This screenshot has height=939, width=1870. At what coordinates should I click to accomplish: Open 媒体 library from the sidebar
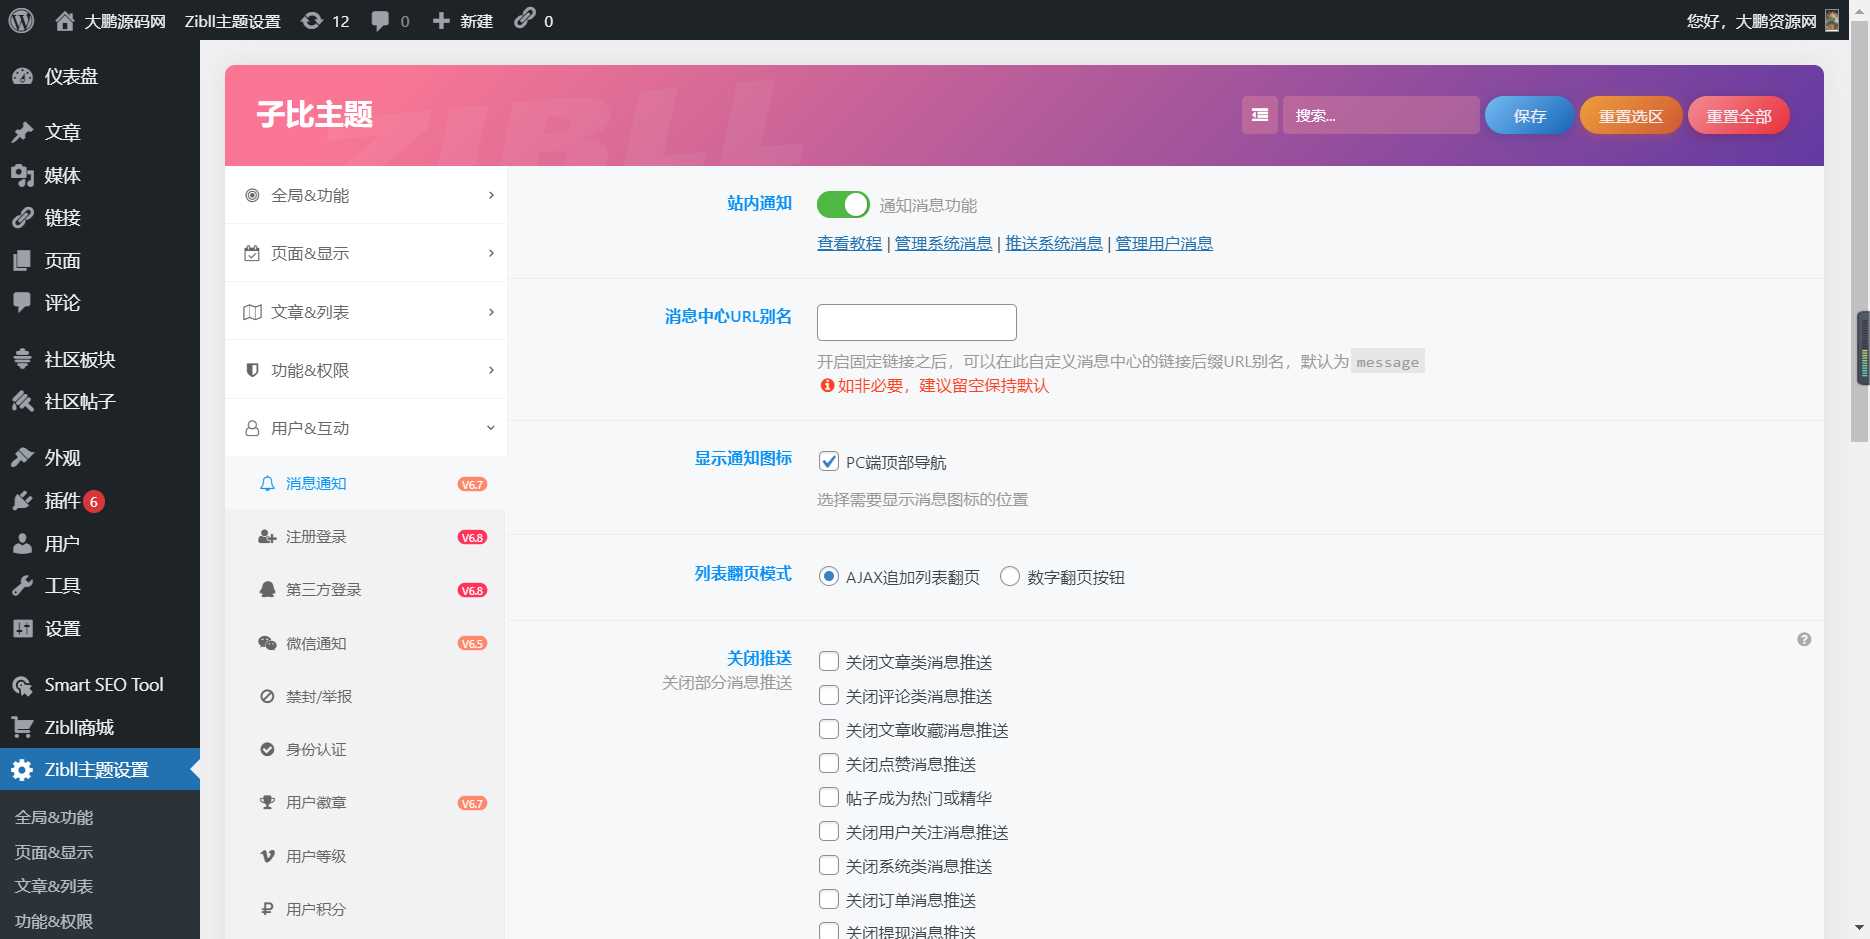coord(62,175)
